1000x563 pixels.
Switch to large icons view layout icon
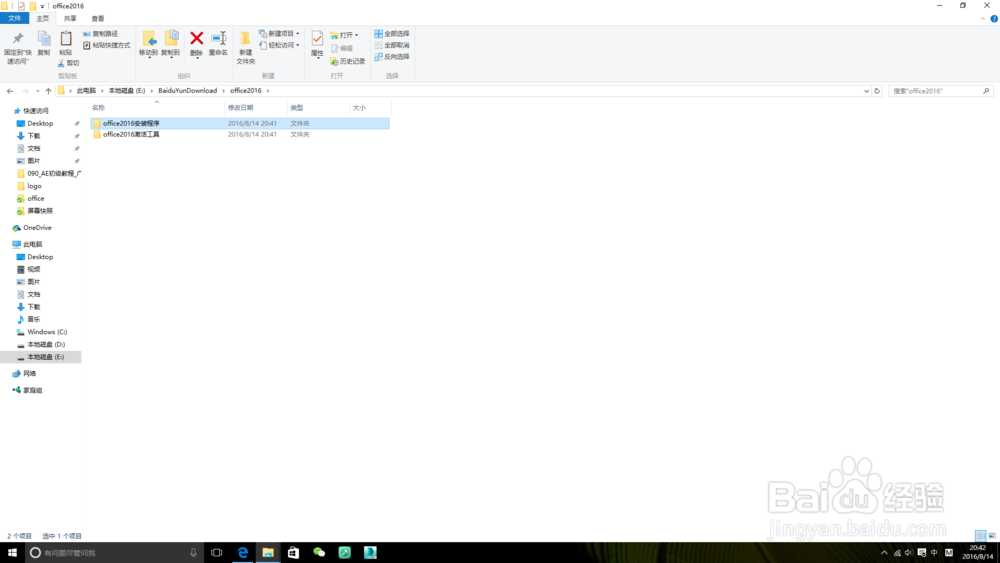(x=992, y=536)
